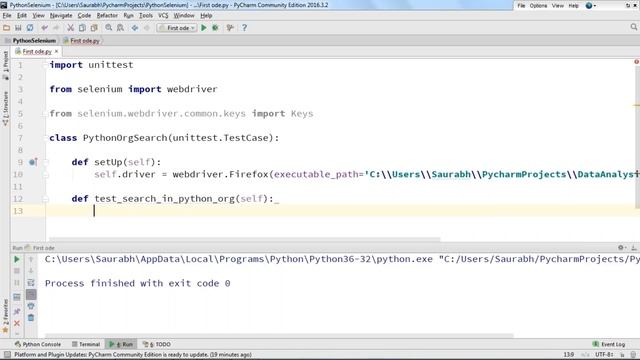Collapse setUp method fold marker at line 9

pos(46,162)
